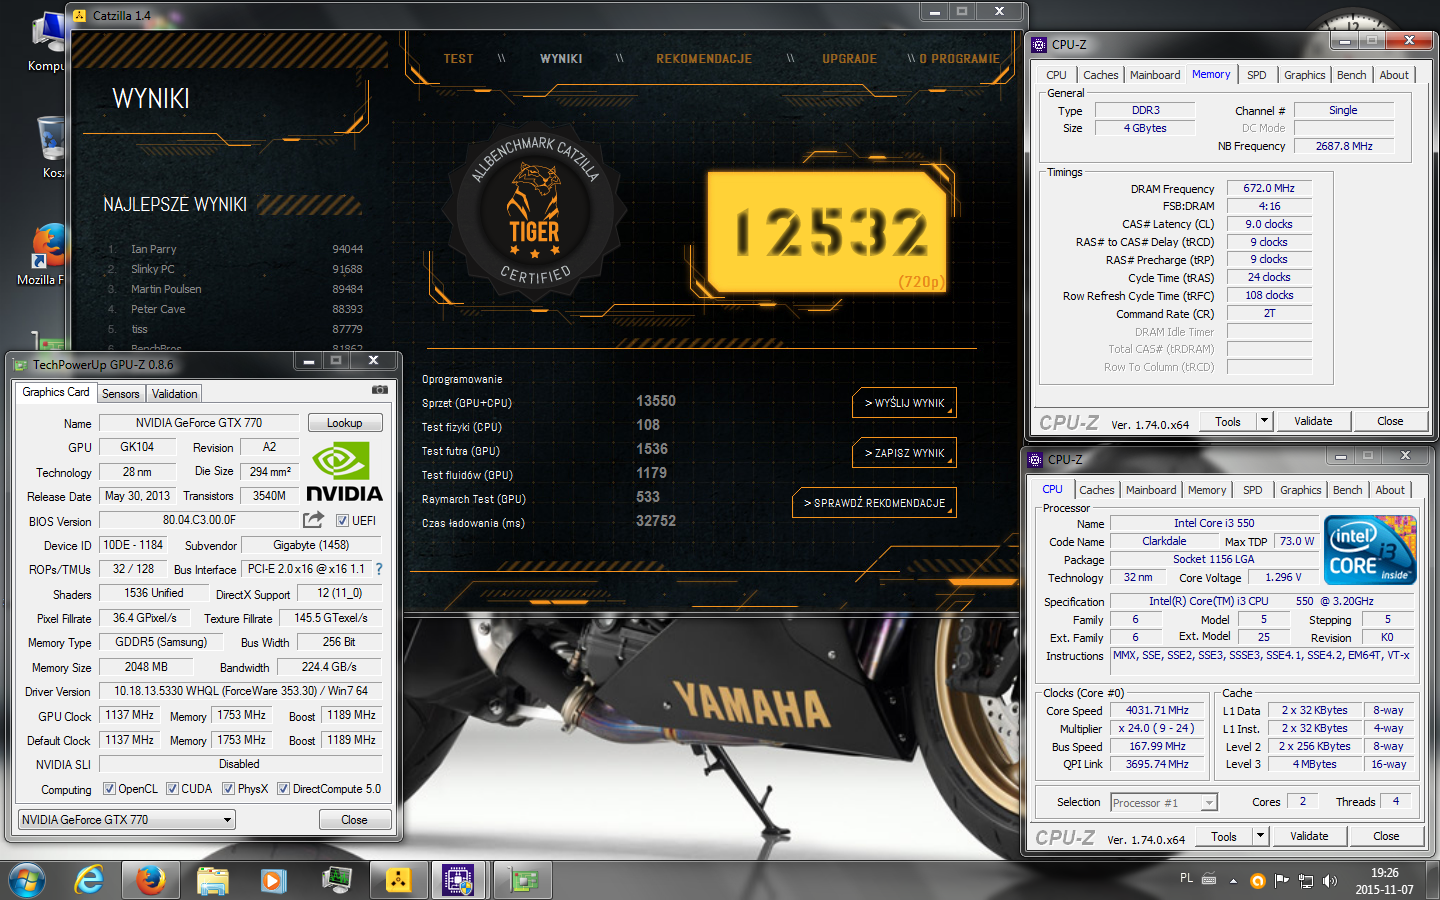Click the PL language indicator
The height and width of the screenshot is (900, 1440).
(1186, 878)
